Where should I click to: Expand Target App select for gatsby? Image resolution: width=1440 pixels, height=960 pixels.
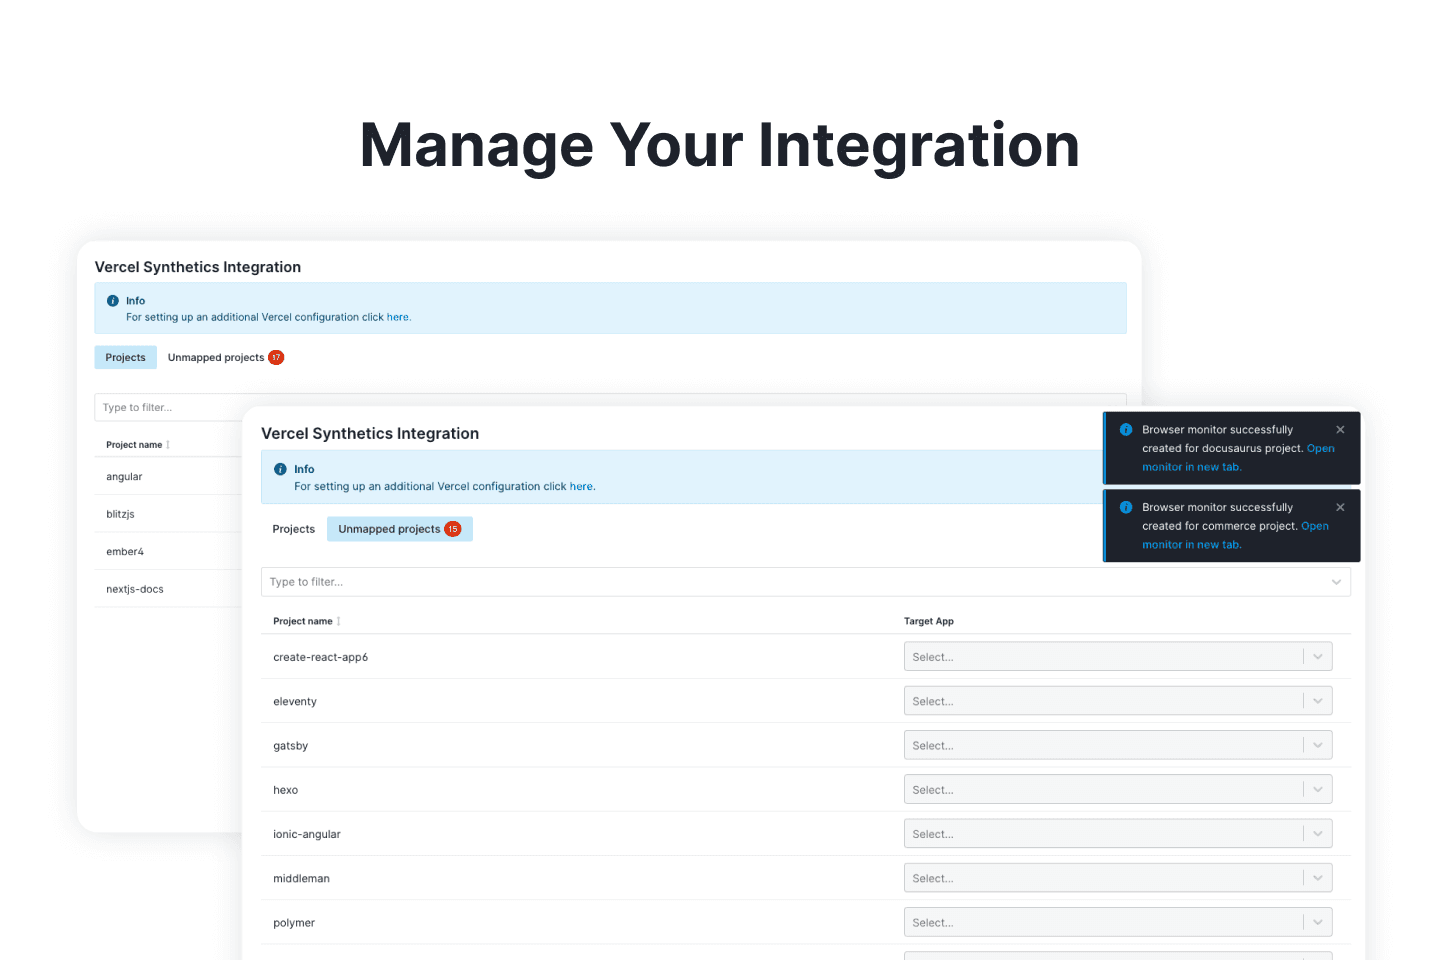pos(1317,745)
